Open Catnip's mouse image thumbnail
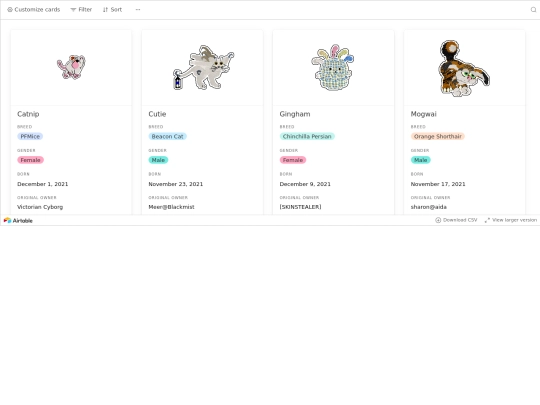 71,67
